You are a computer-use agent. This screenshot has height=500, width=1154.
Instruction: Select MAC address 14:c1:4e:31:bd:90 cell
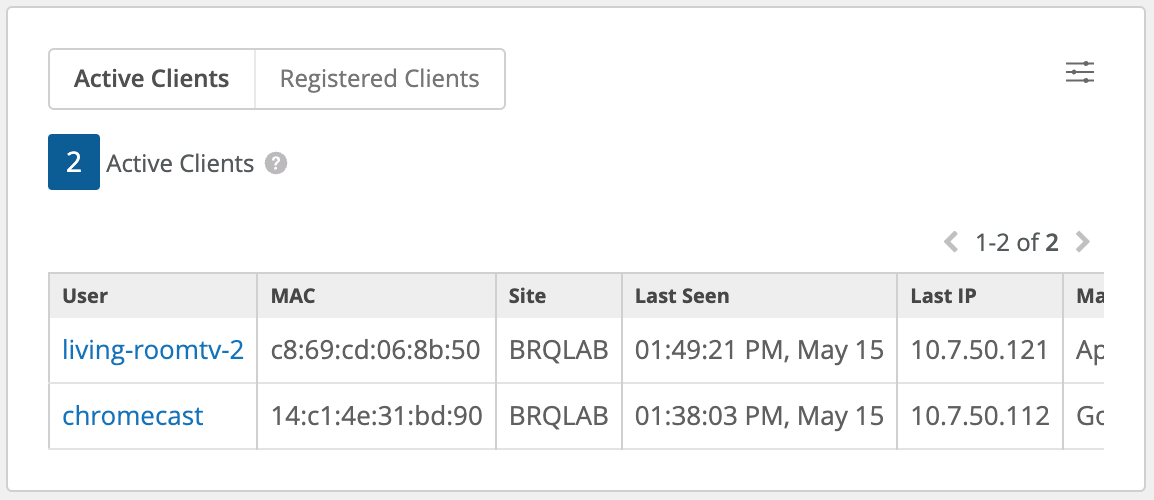[x=376, y=415]
